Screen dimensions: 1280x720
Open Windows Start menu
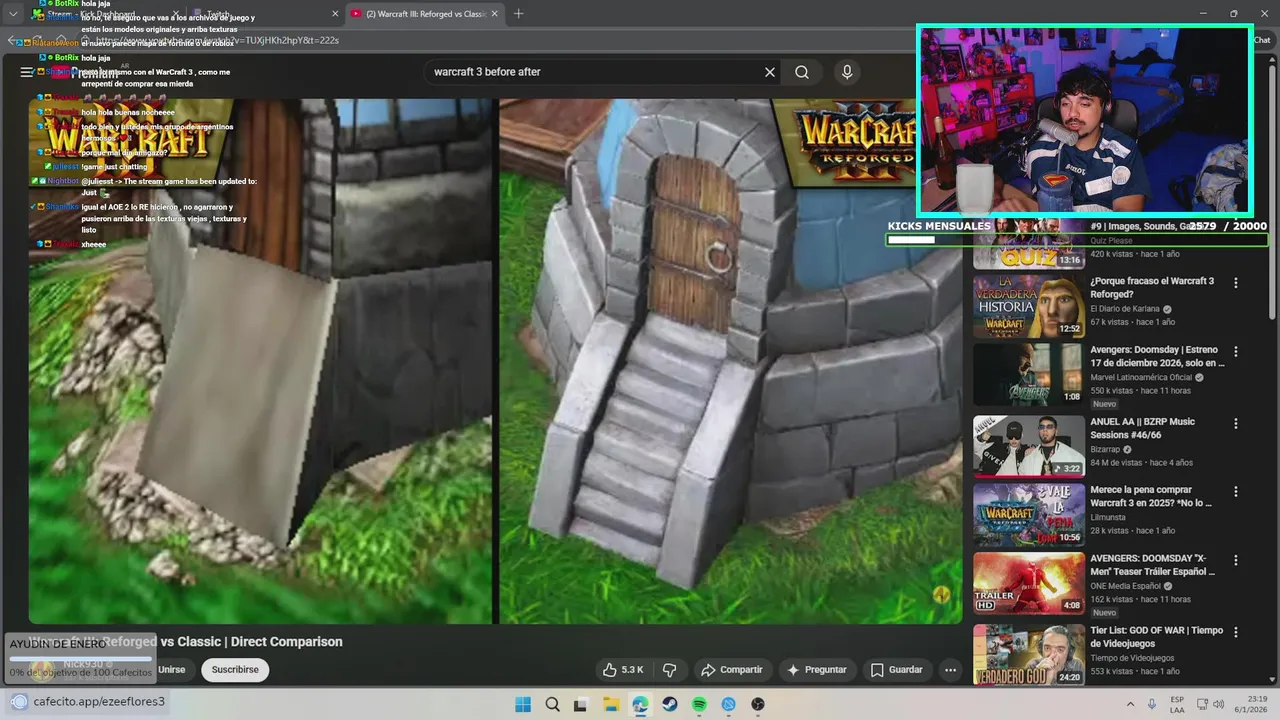click(x=523, y=704)
